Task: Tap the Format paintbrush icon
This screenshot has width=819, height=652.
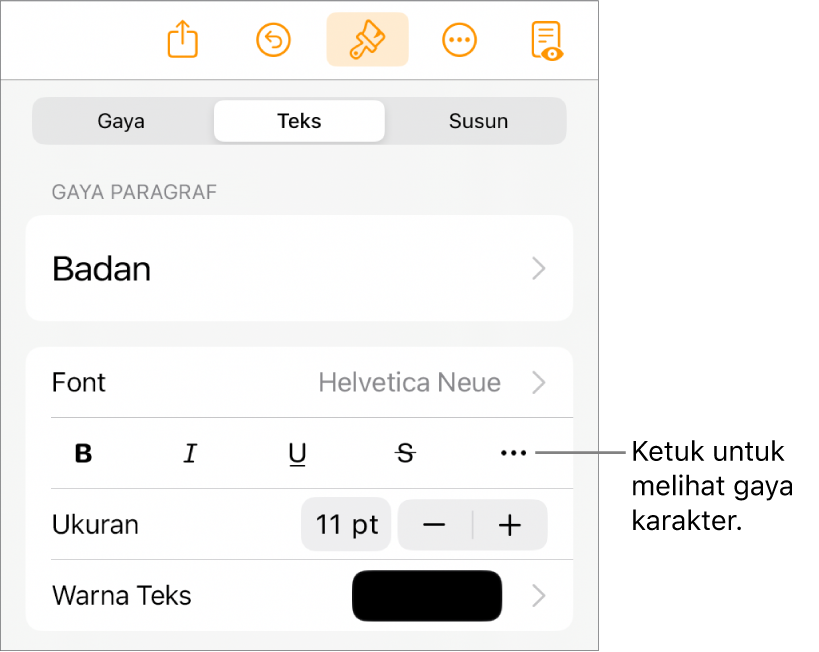Action: click(367, 40)
